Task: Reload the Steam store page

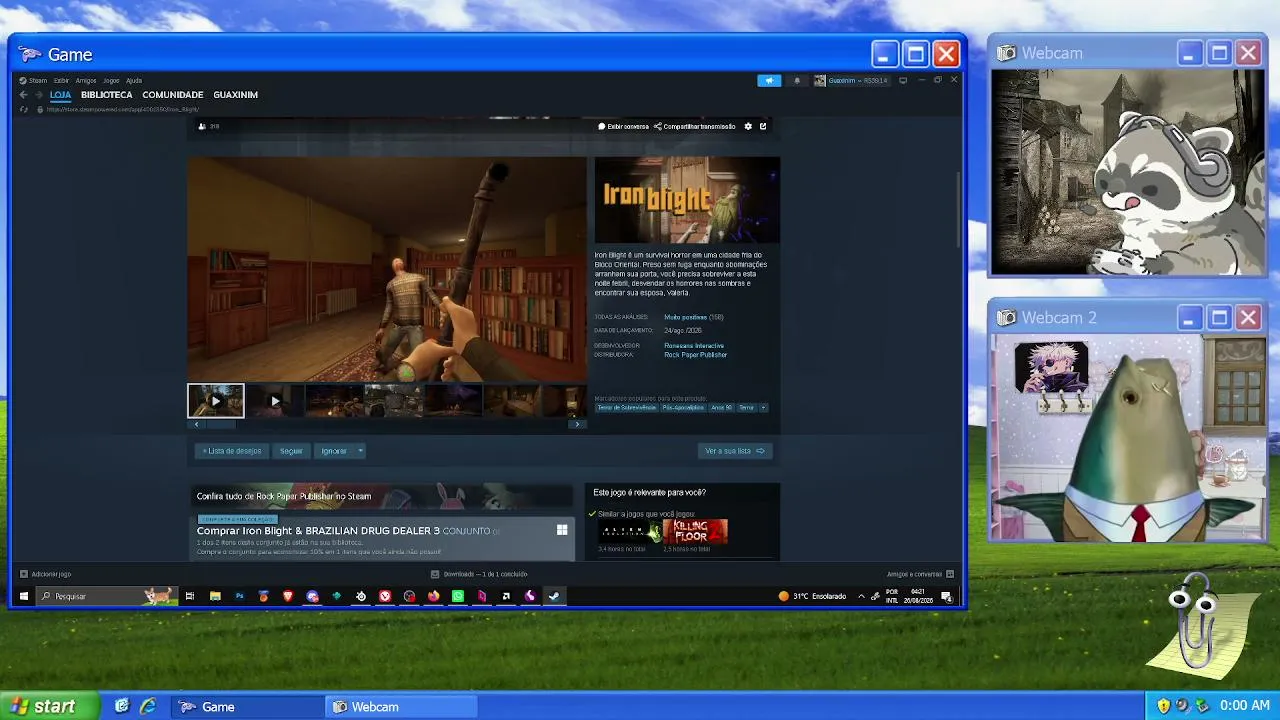Action: tap(23, 109)
